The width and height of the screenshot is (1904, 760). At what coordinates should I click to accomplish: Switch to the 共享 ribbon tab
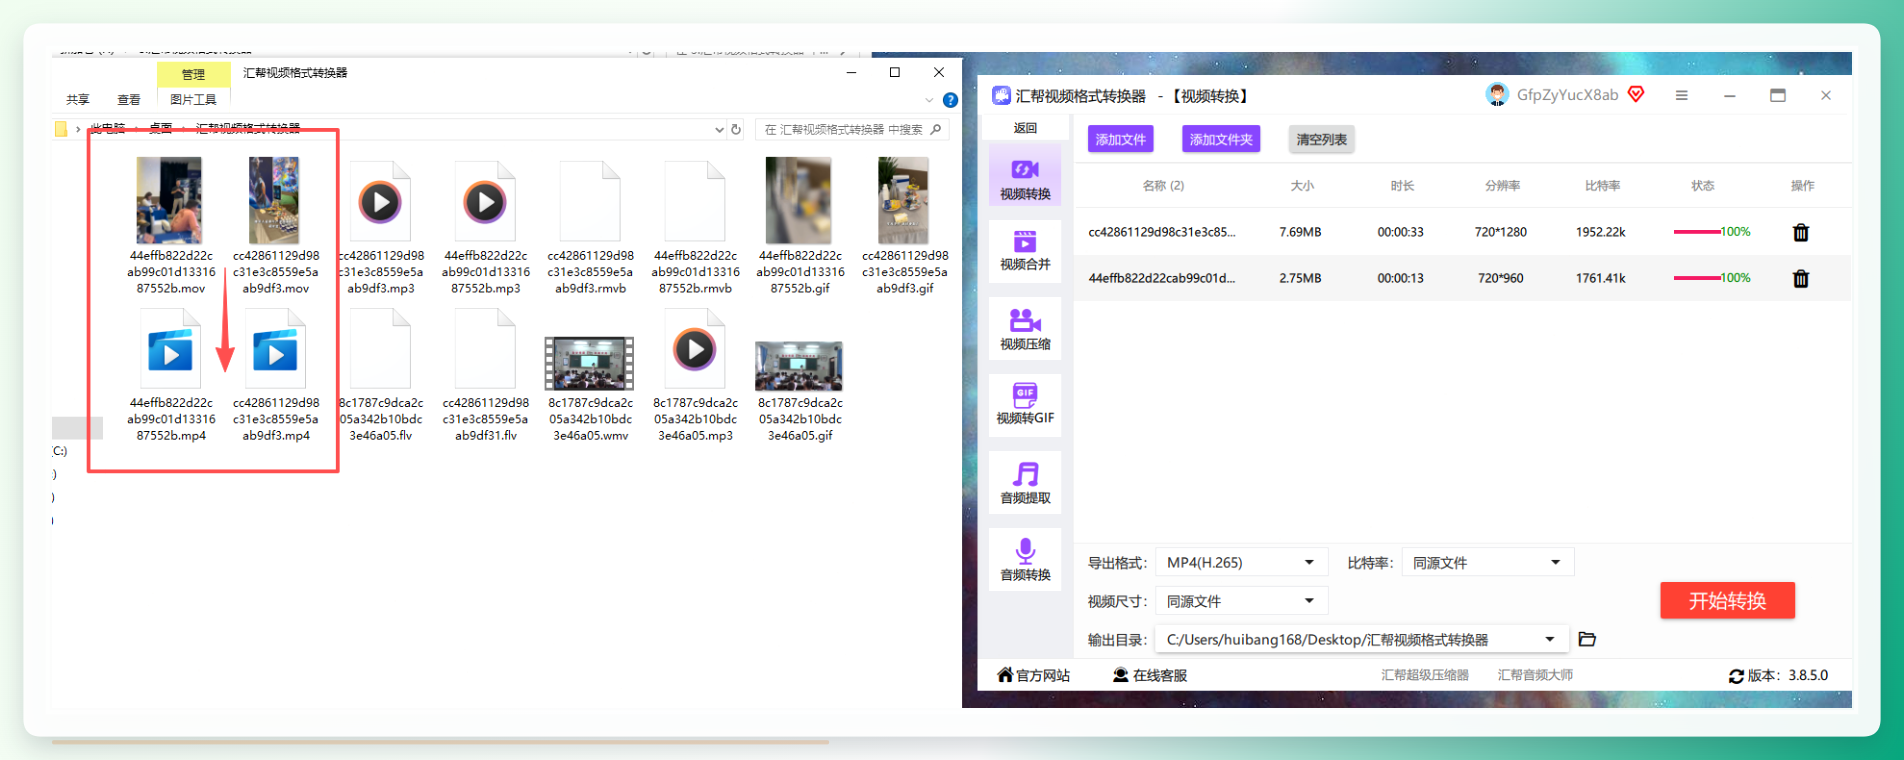[78, 100]
